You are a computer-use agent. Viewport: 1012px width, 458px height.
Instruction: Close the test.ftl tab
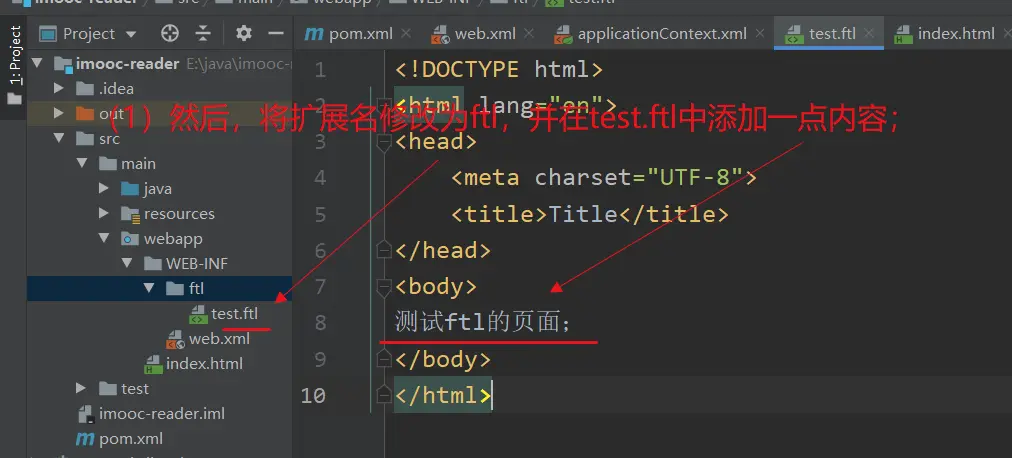coord(869,33)
